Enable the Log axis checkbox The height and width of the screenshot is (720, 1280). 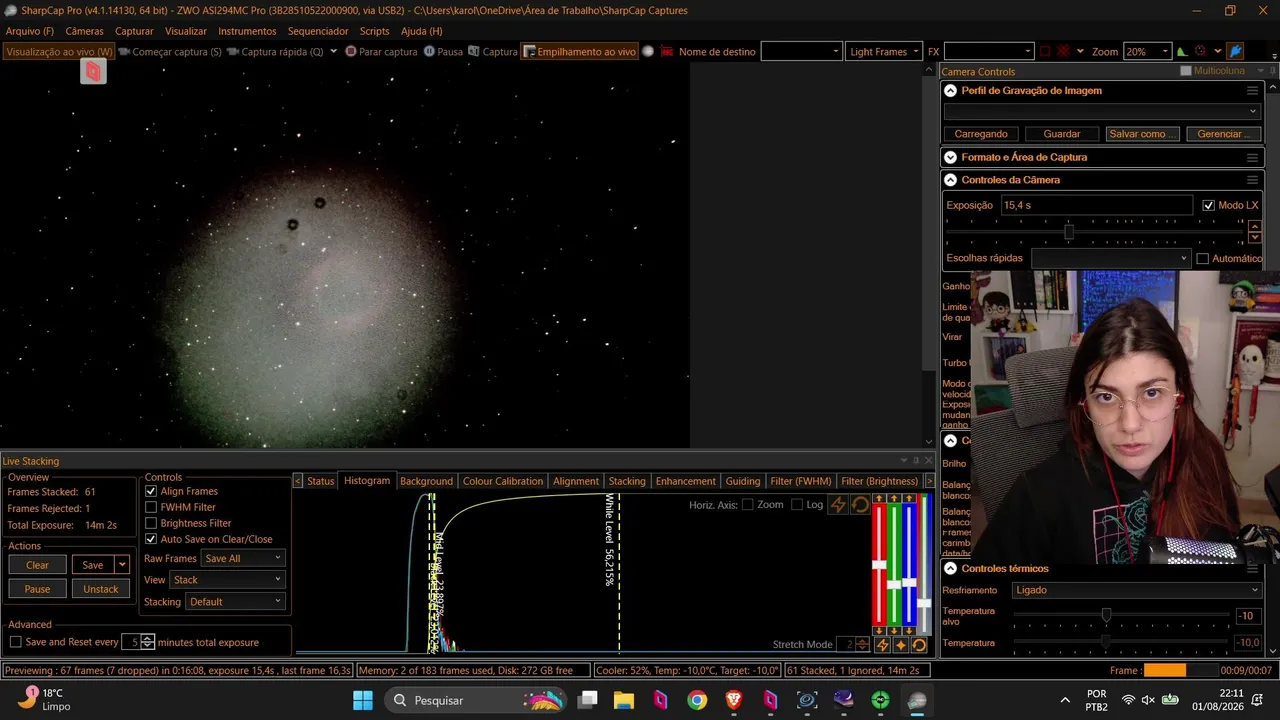(x=796, y=504)
